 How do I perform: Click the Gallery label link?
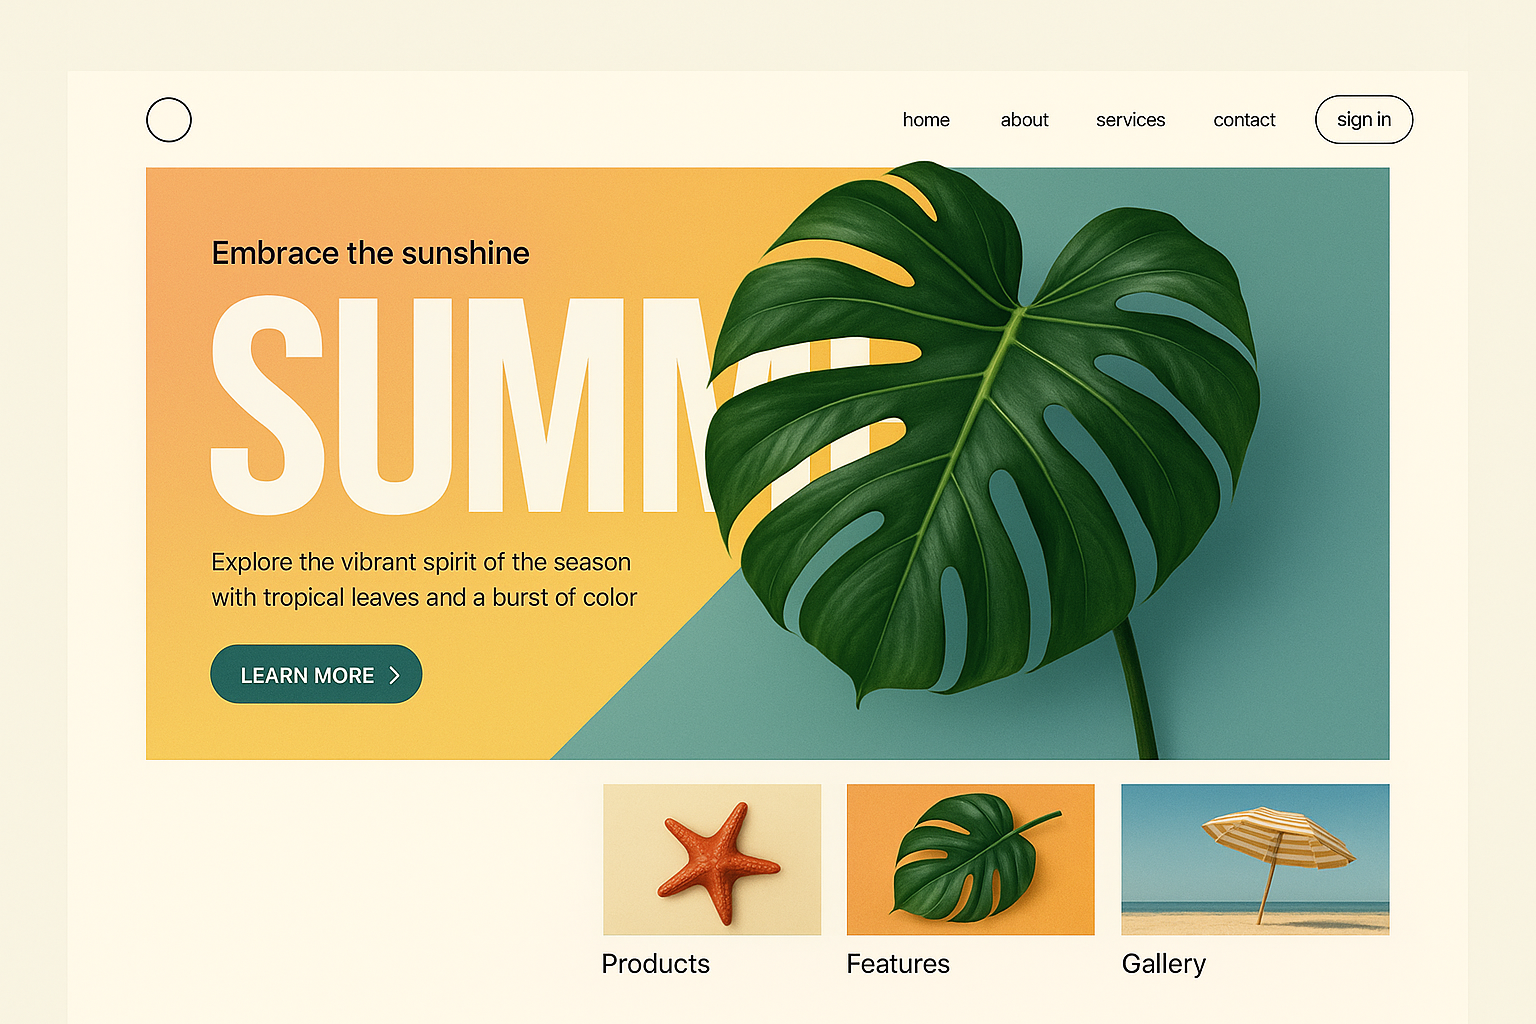point(1164,965)
